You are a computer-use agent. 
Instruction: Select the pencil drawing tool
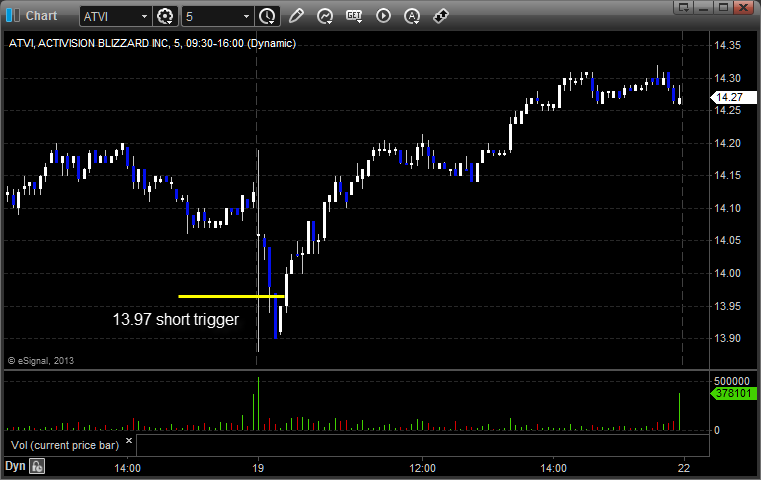click(296, 16)
